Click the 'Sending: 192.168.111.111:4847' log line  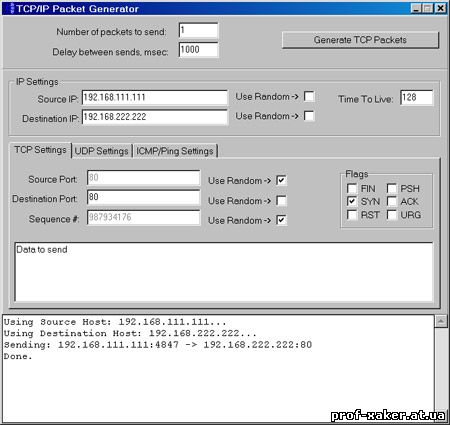click(158, 345)
